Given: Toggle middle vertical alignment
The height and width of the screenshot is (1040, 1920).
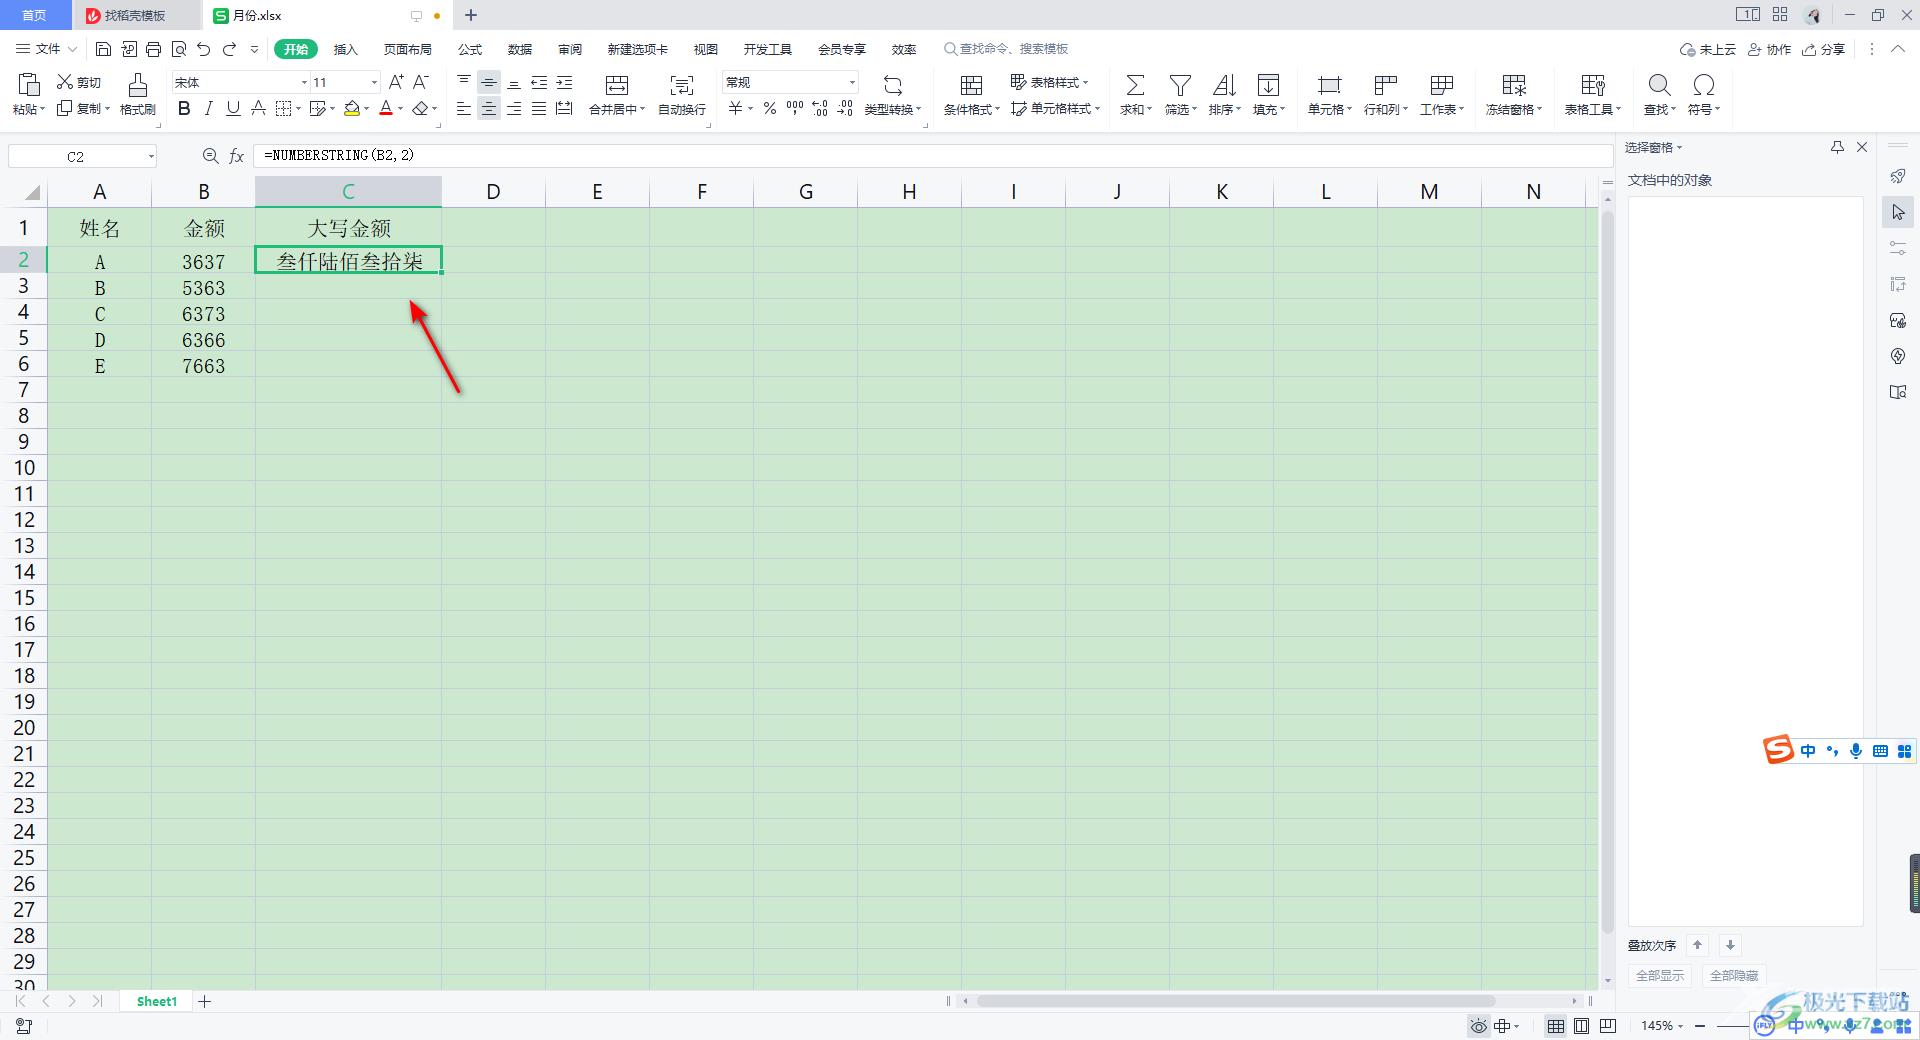Looking at the screenshot, I should coord(489,82).
